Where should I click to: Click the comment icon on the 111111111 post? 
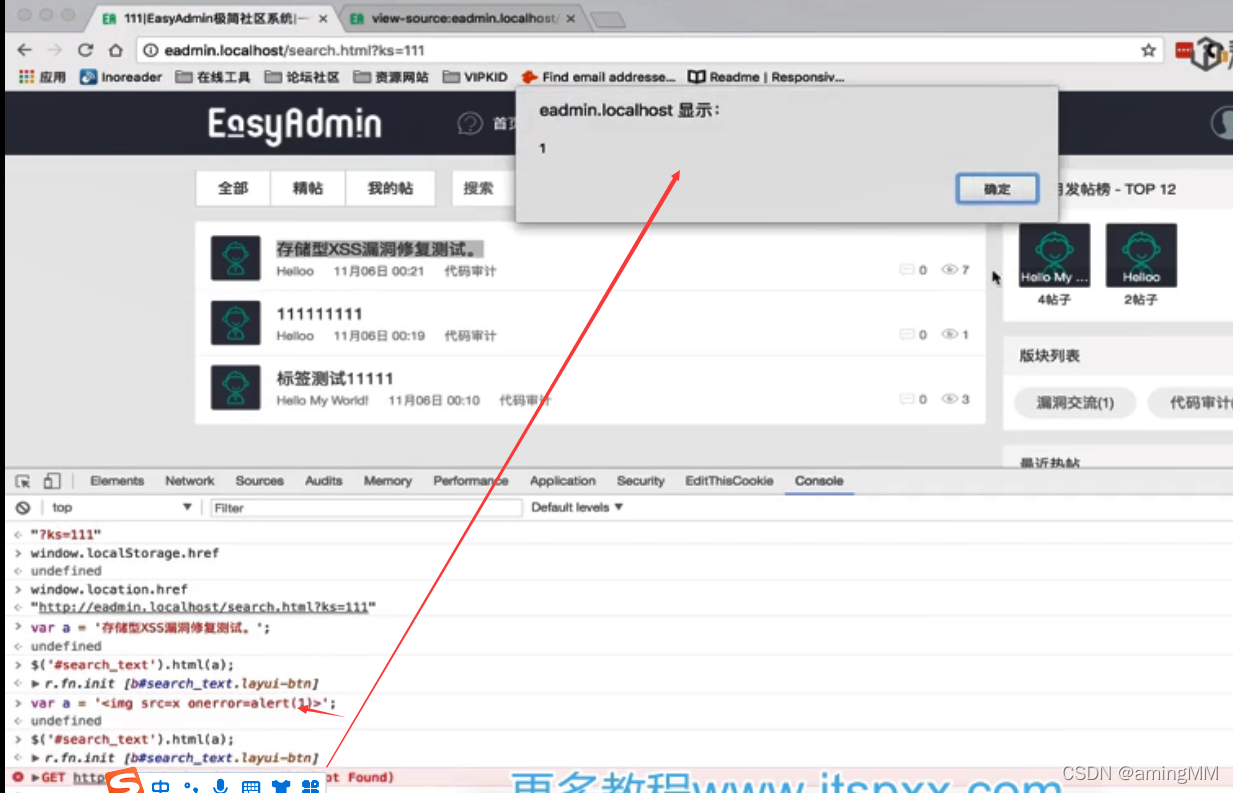[x=907, y=335]
